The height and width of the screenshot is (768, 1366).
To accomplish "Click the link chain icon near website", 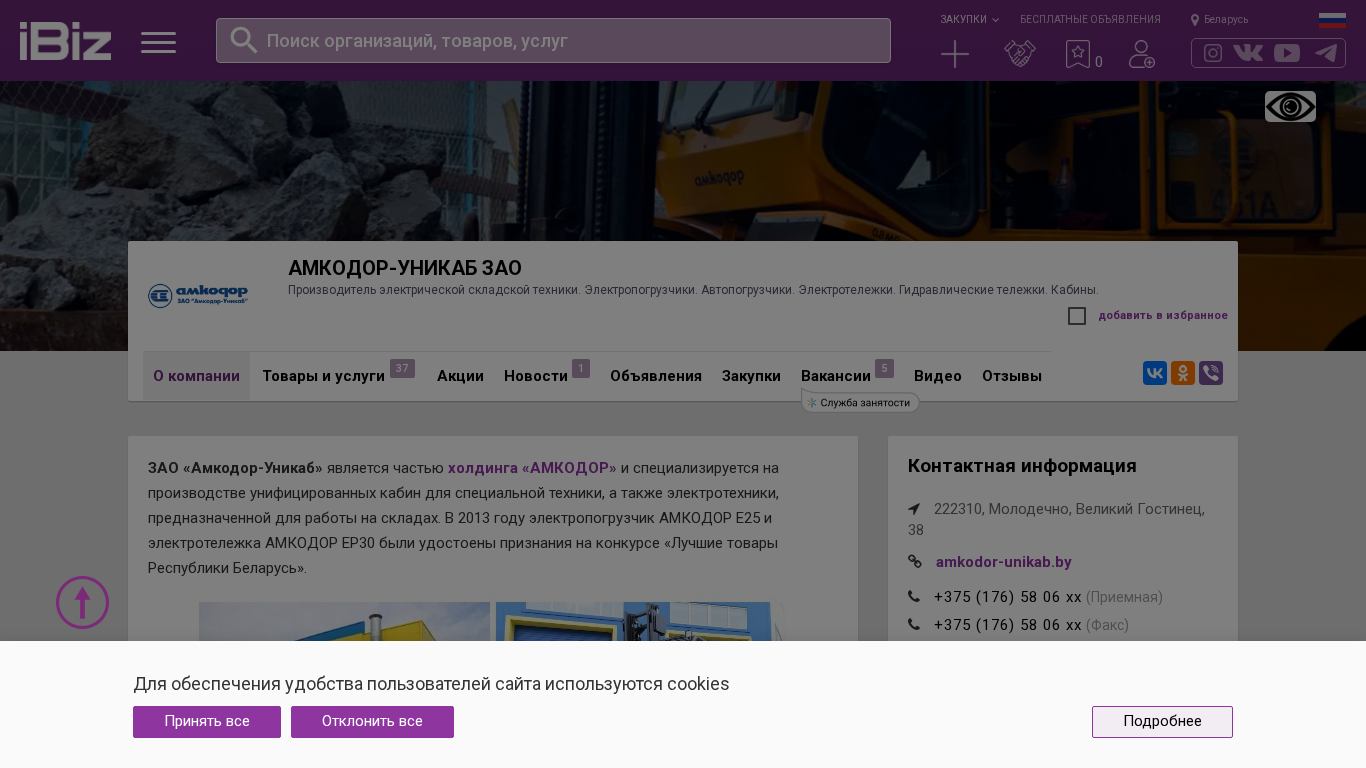I will click(x=915, y=562).
